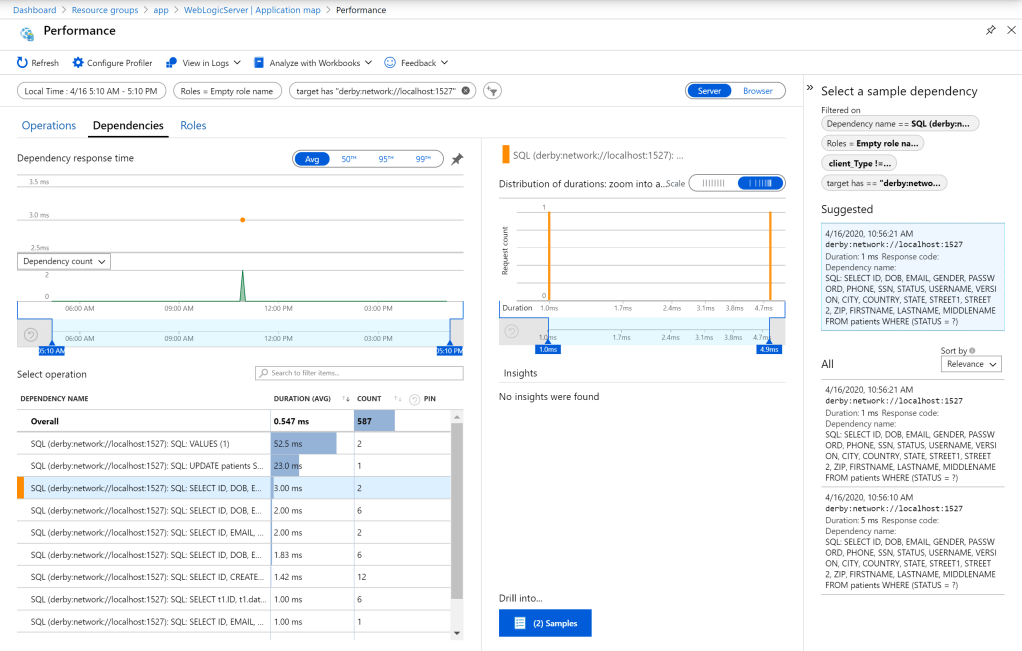This screenshot has width=1022, height=651.
Task: Expand the Sort by Relevance dropdown
Action: pos(972,365)
